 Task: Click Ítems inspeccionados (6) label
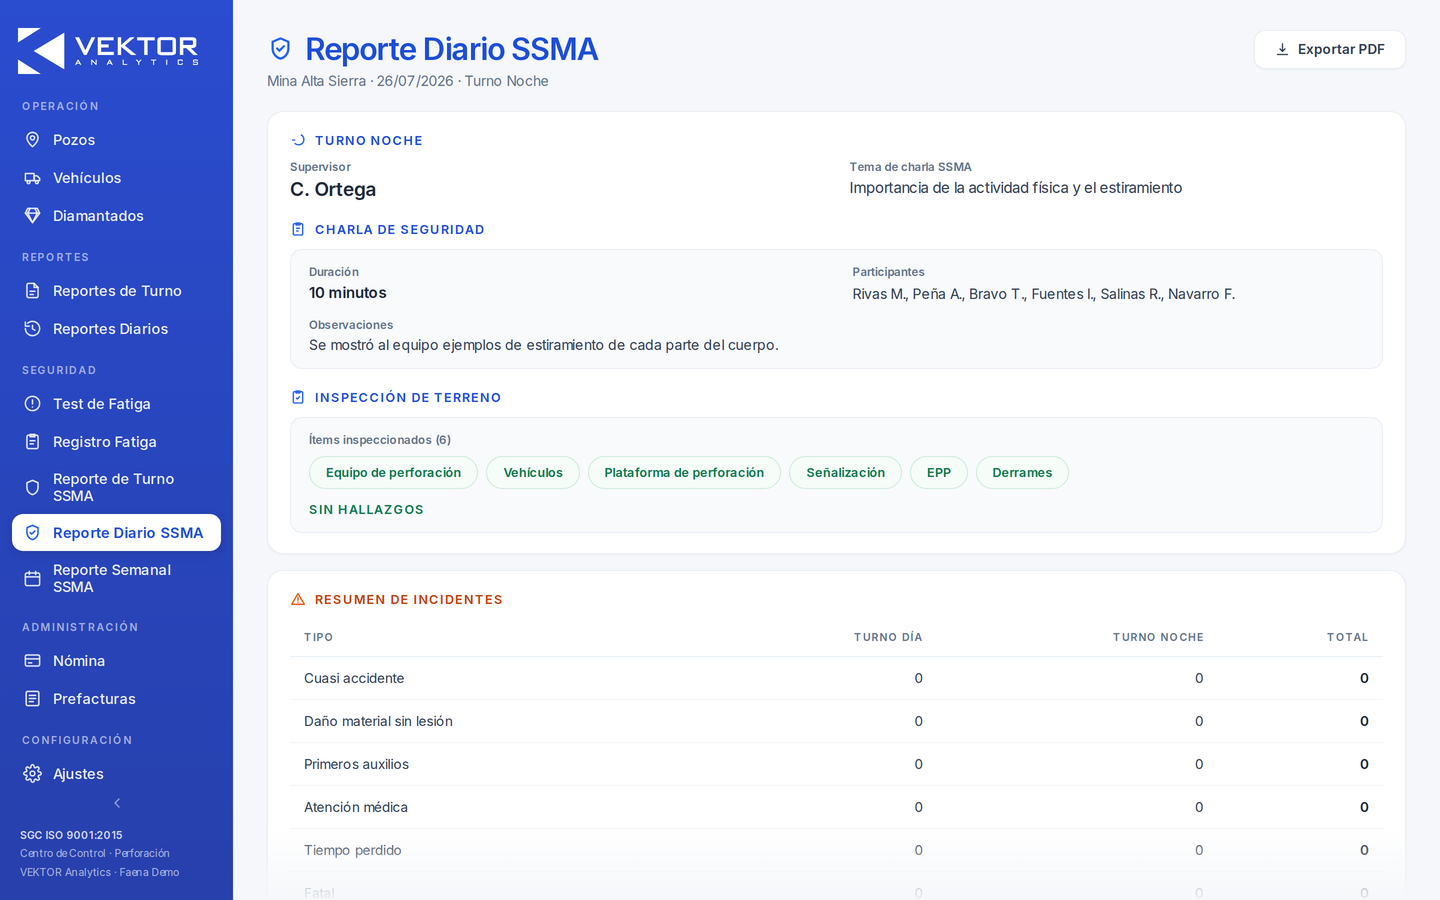point(380,440)
